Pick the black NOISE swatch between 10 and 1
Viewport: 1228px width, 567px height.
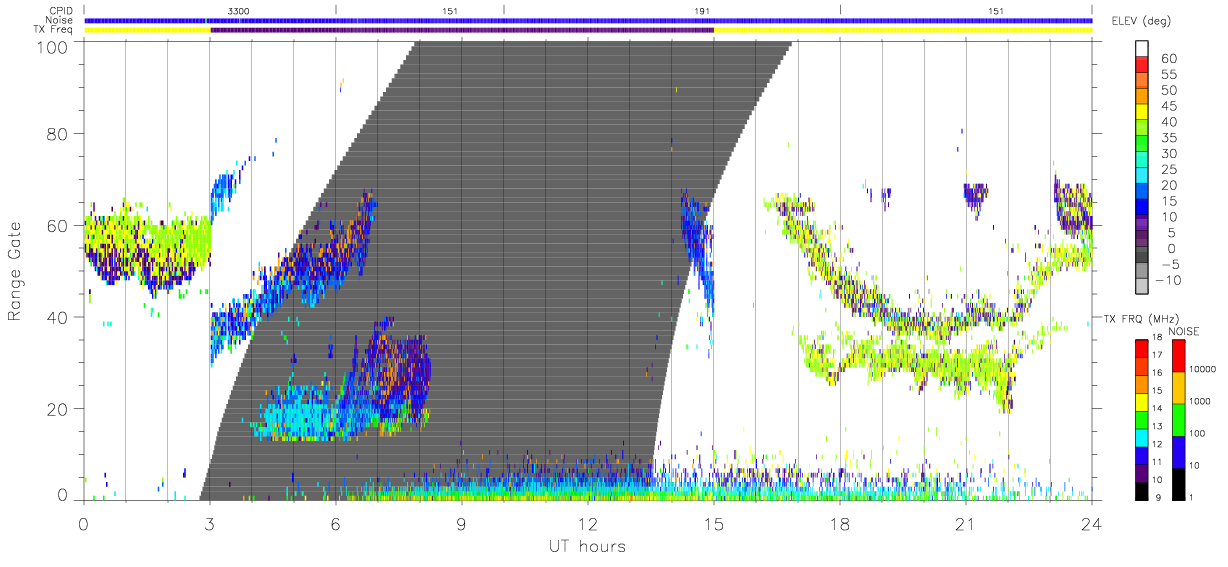tap(1178, 483)
